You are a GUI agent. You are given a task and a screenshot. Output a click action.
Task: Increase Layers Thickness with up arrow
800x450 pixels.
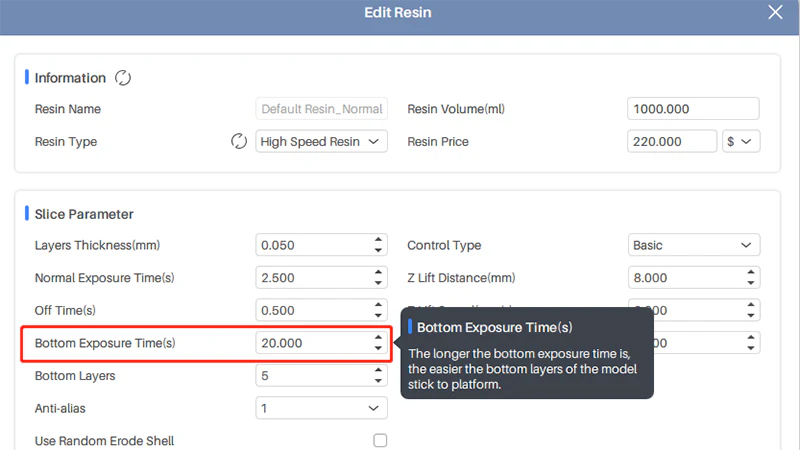378,240
